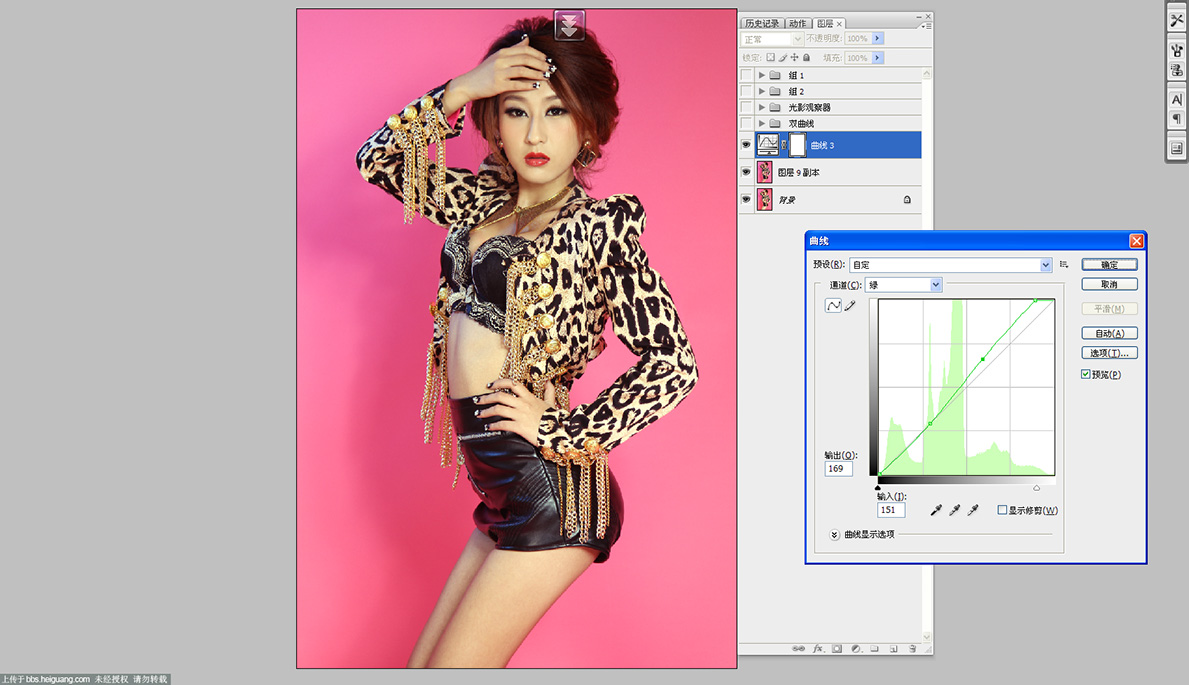Click the delete layer trash icon
This screenshot has height=685, width=1189.
(x=912, y=649)
